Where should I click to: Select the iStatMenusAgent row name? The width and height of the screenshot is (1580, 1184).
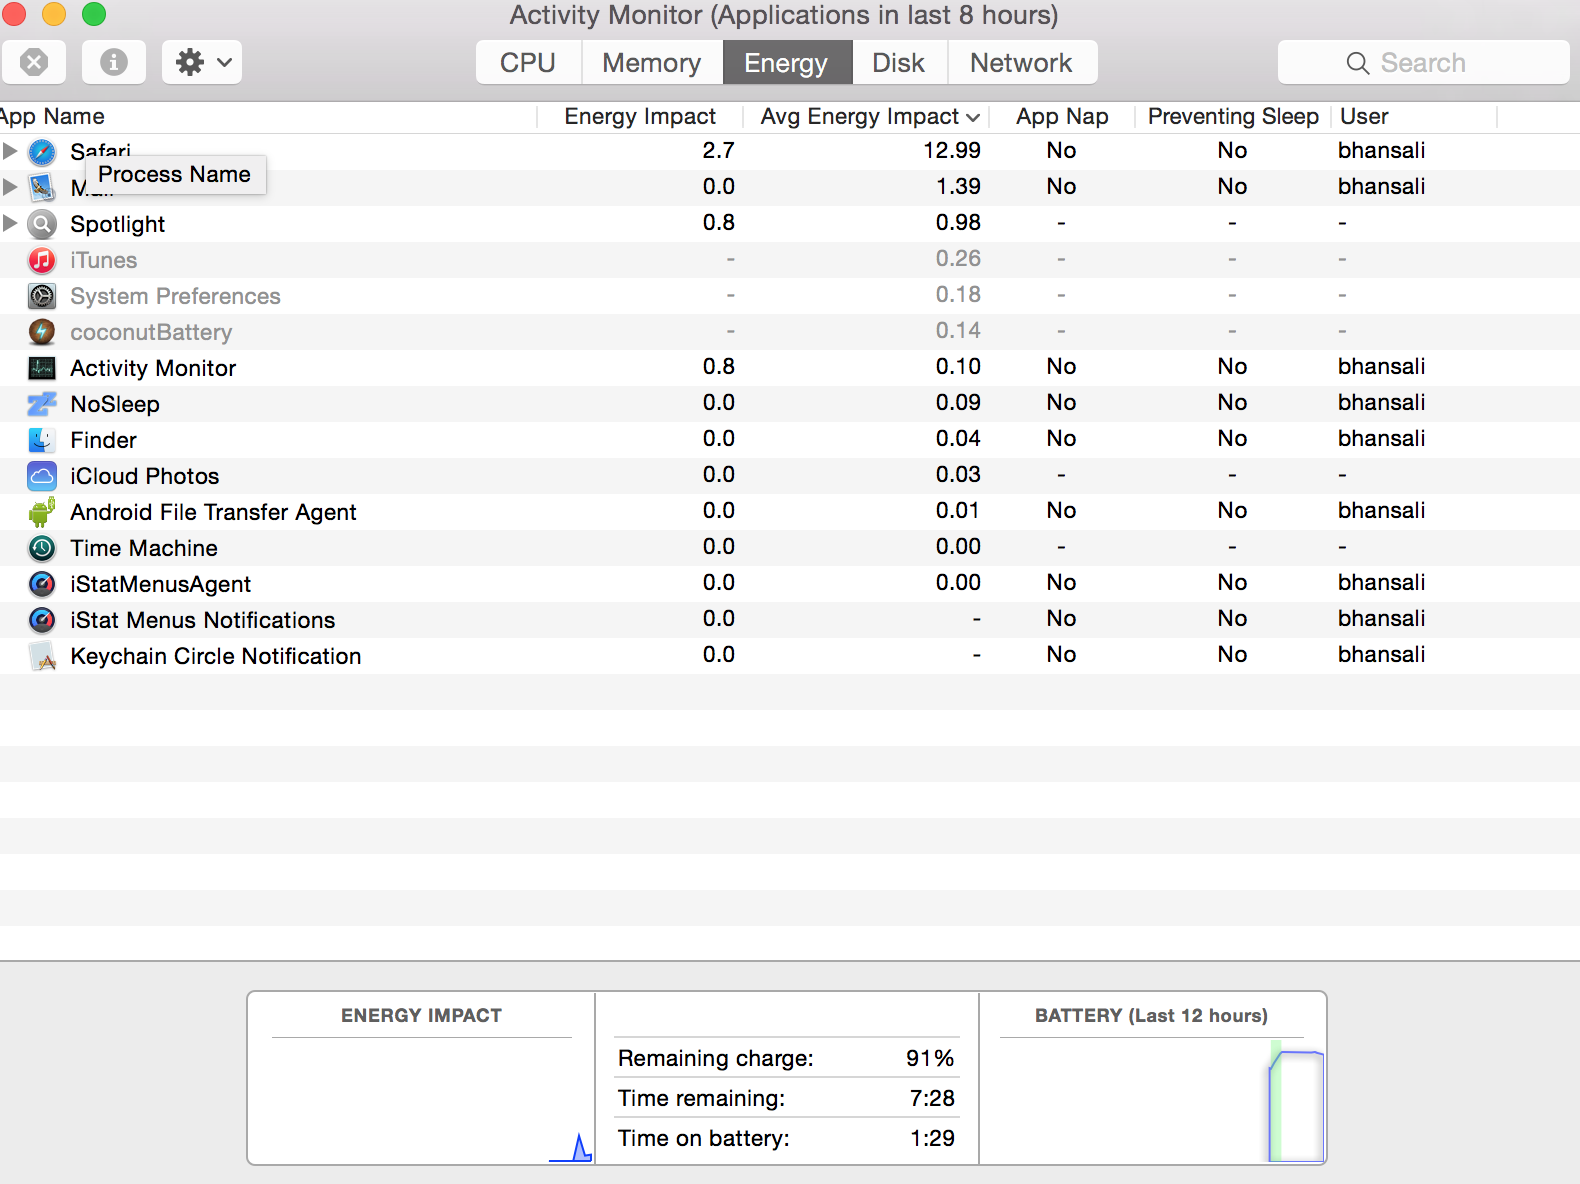pyautogui.click(x=161, y=584)
